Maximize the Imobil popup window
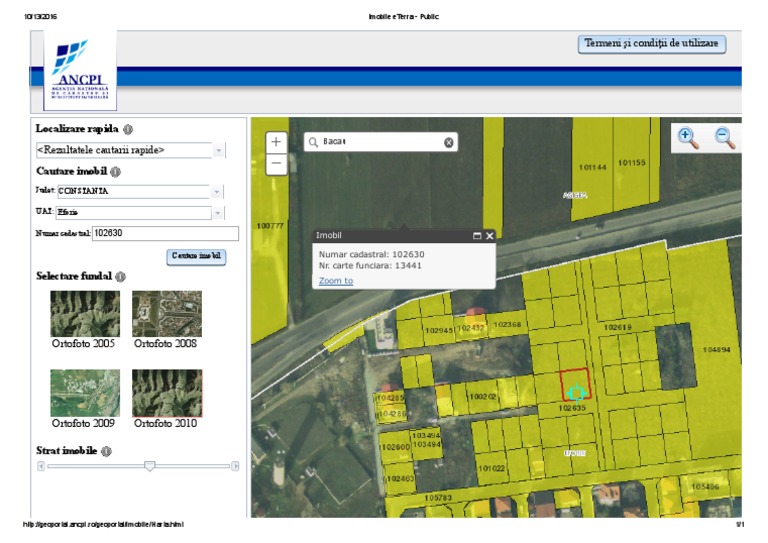 (477, 235)
